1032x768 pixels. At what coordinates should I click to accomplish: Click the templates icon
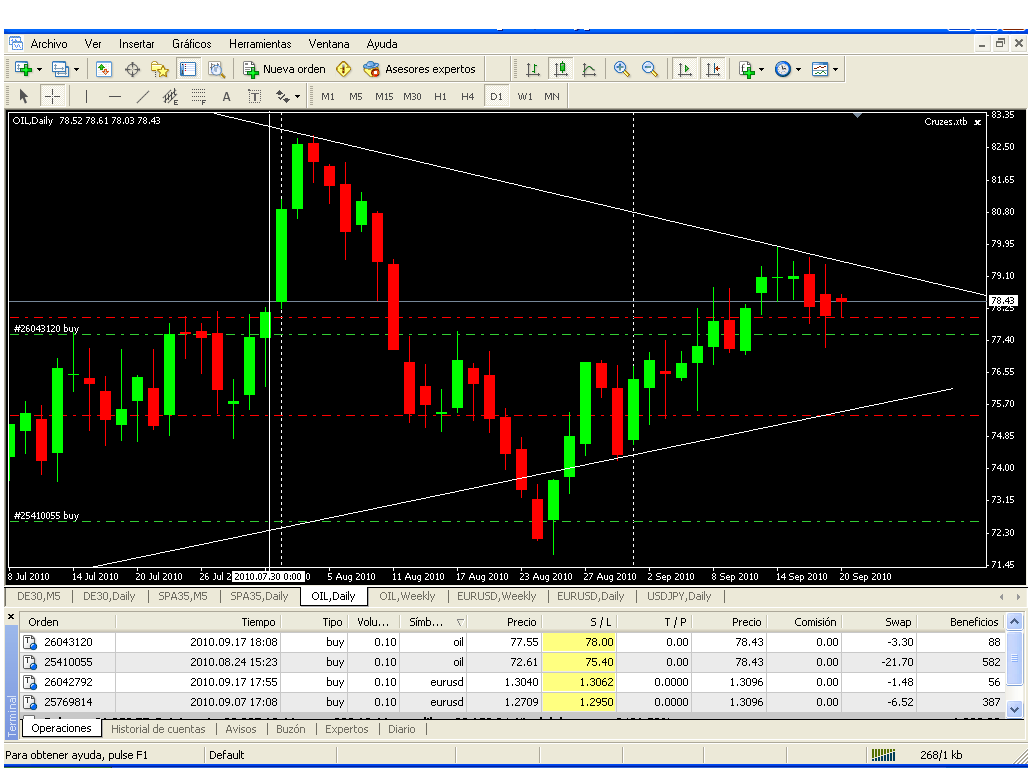[x=820, y=69]
